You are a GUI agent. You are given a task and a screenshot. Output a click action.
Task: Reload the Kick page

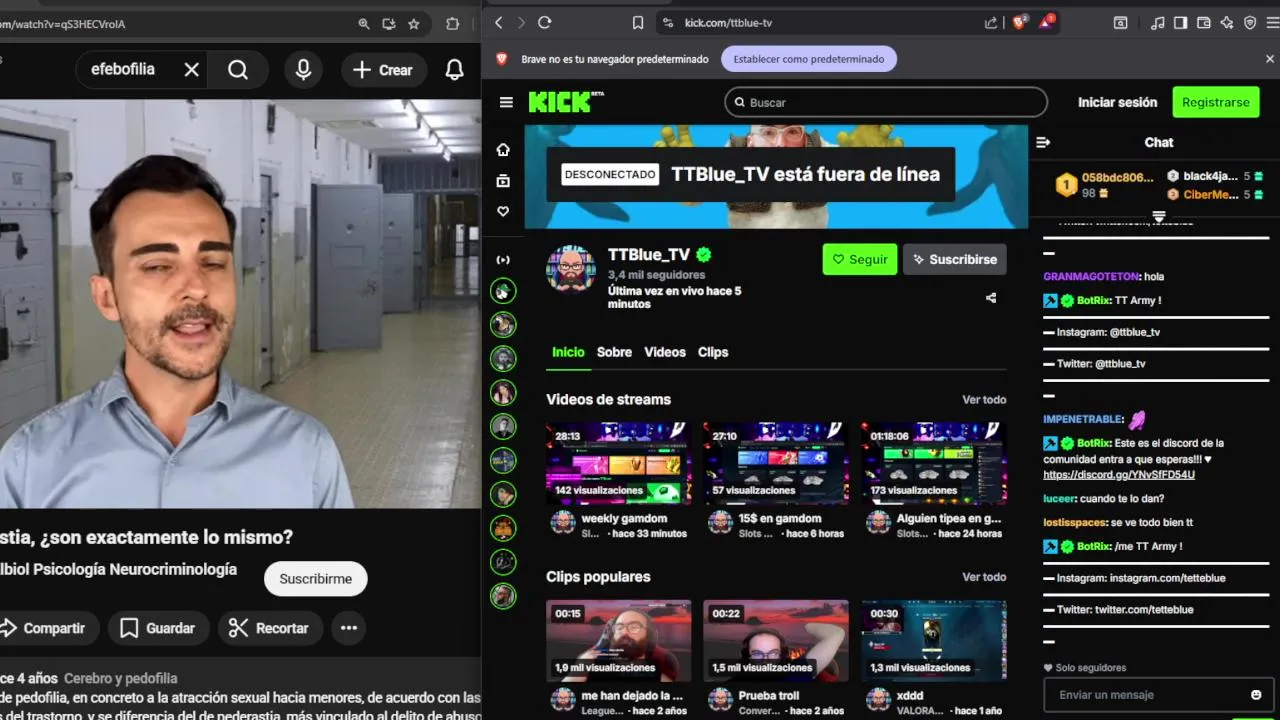(544, 22)
